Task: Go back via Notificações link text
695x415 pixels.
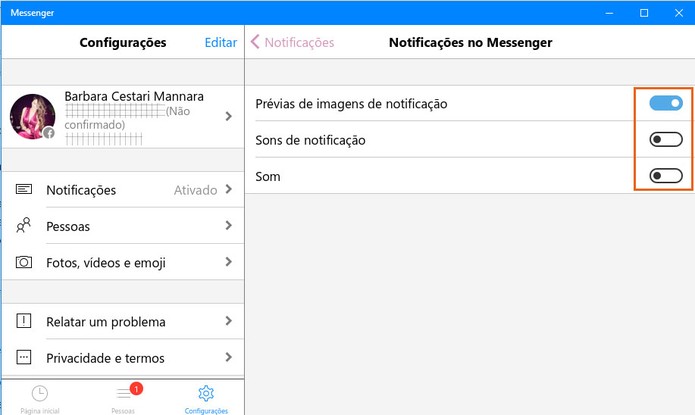Action: click(x=299, y=43)
